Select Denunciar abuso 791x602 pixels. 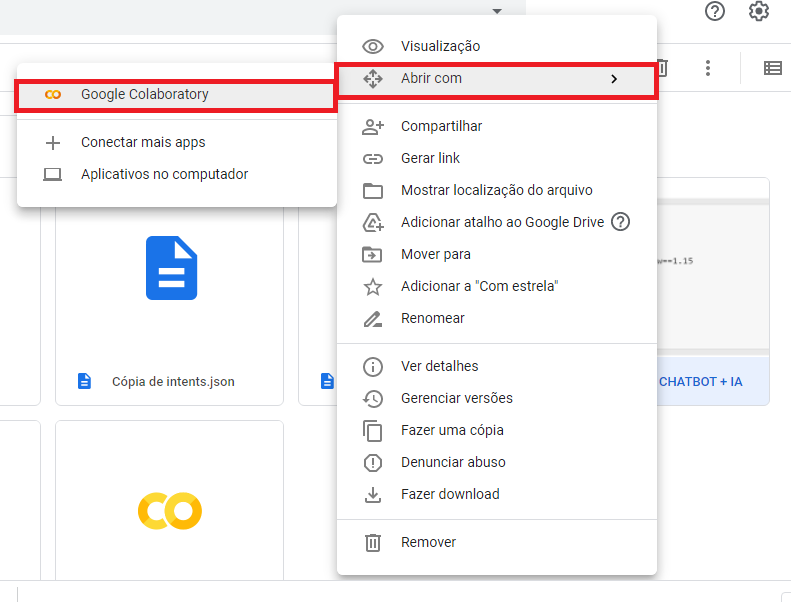point(496,462)
